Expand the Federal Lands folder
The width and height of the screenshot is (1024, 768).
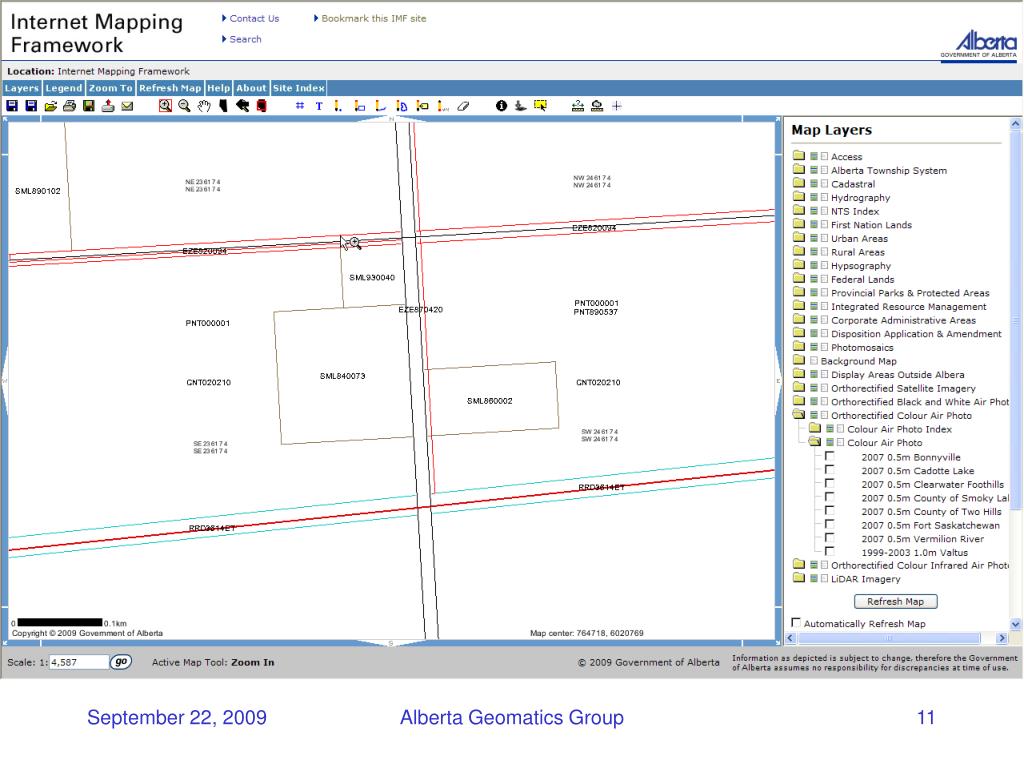(799, 279)
